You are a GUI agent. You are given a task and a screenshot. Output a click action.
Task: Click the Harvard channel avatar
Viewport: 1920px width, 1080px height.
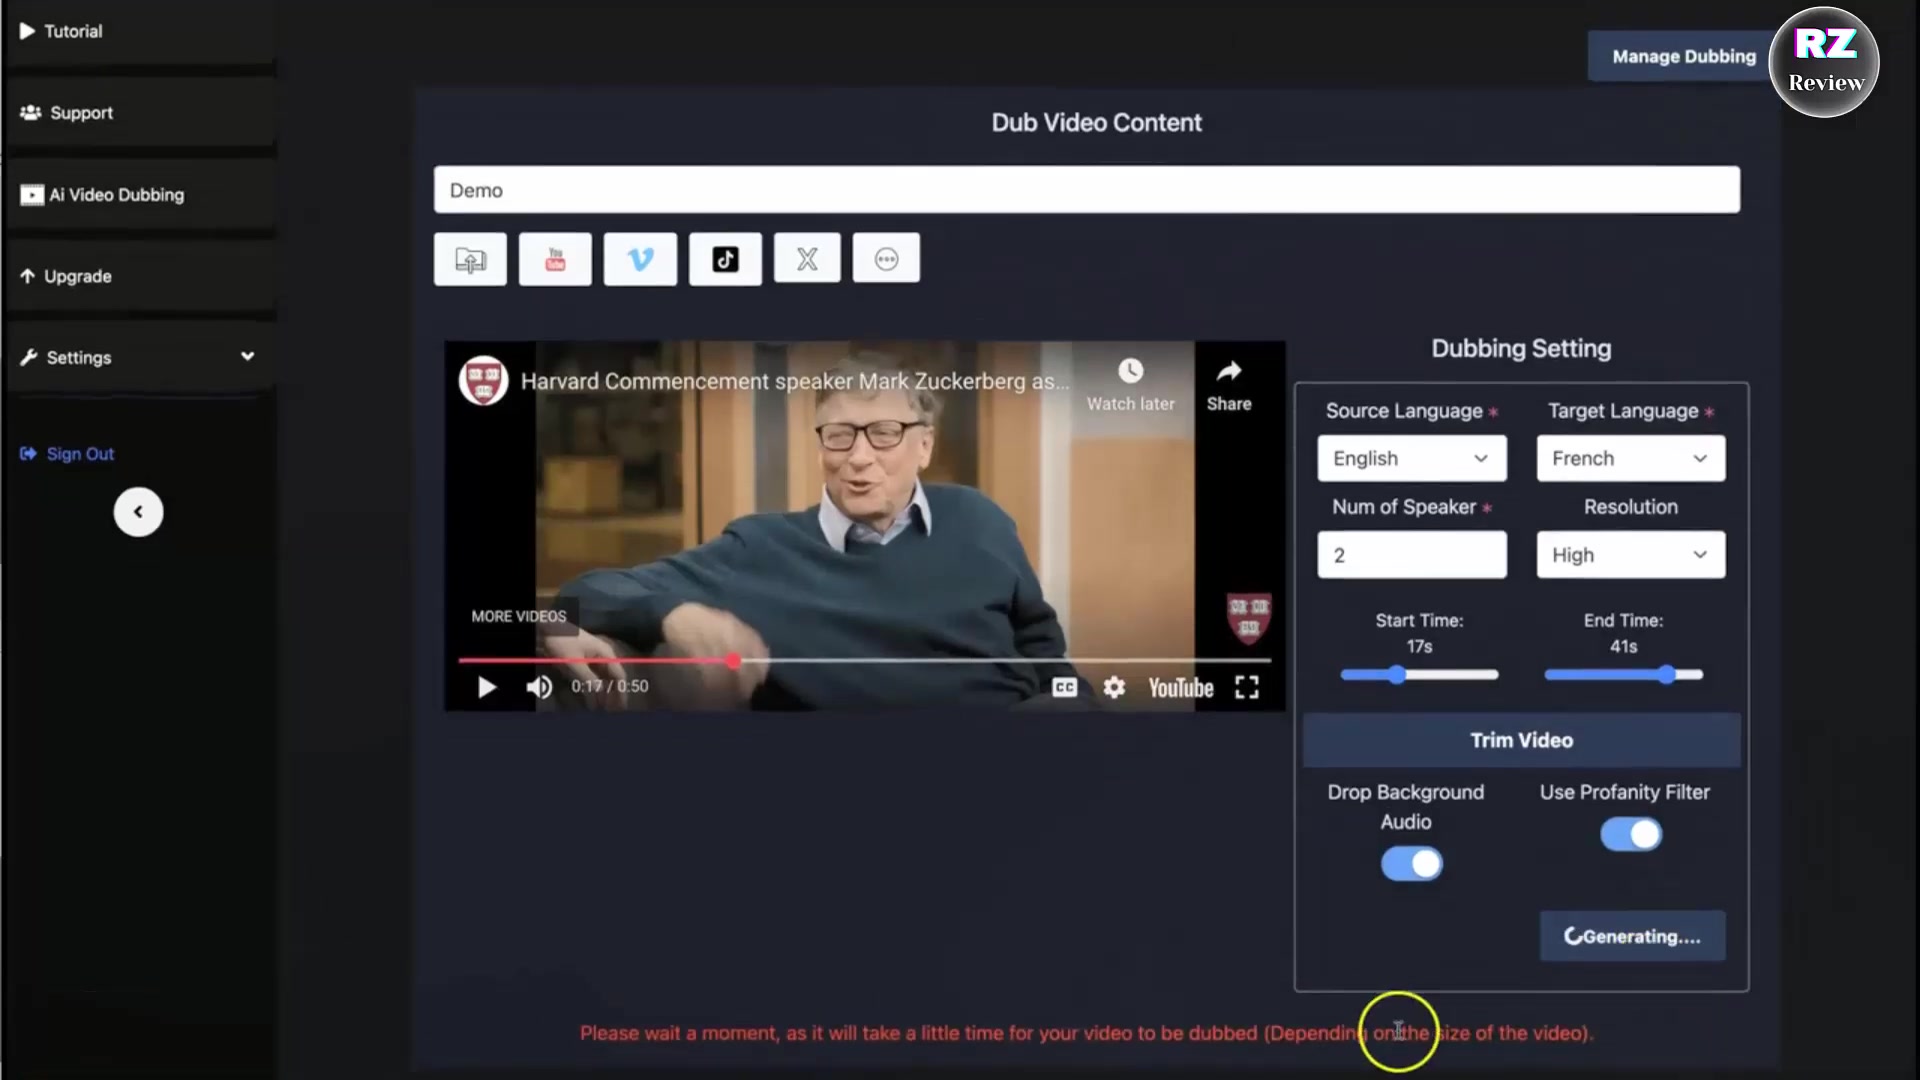pyautogui.click(x=483, y=381)
